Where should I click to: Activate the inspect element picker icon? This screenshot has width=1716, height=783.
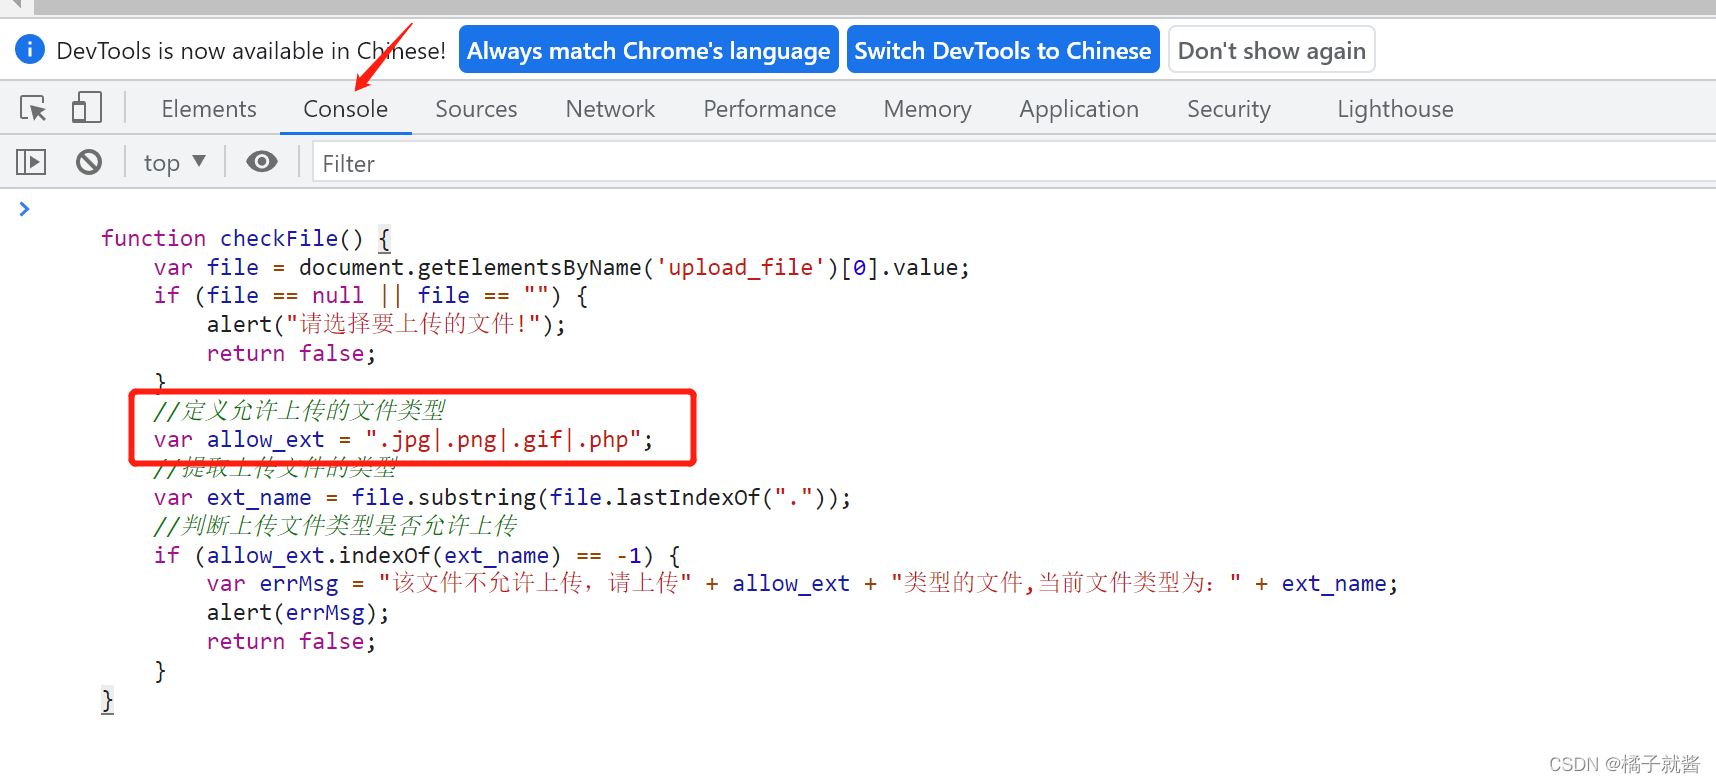(x=33, y=108)
